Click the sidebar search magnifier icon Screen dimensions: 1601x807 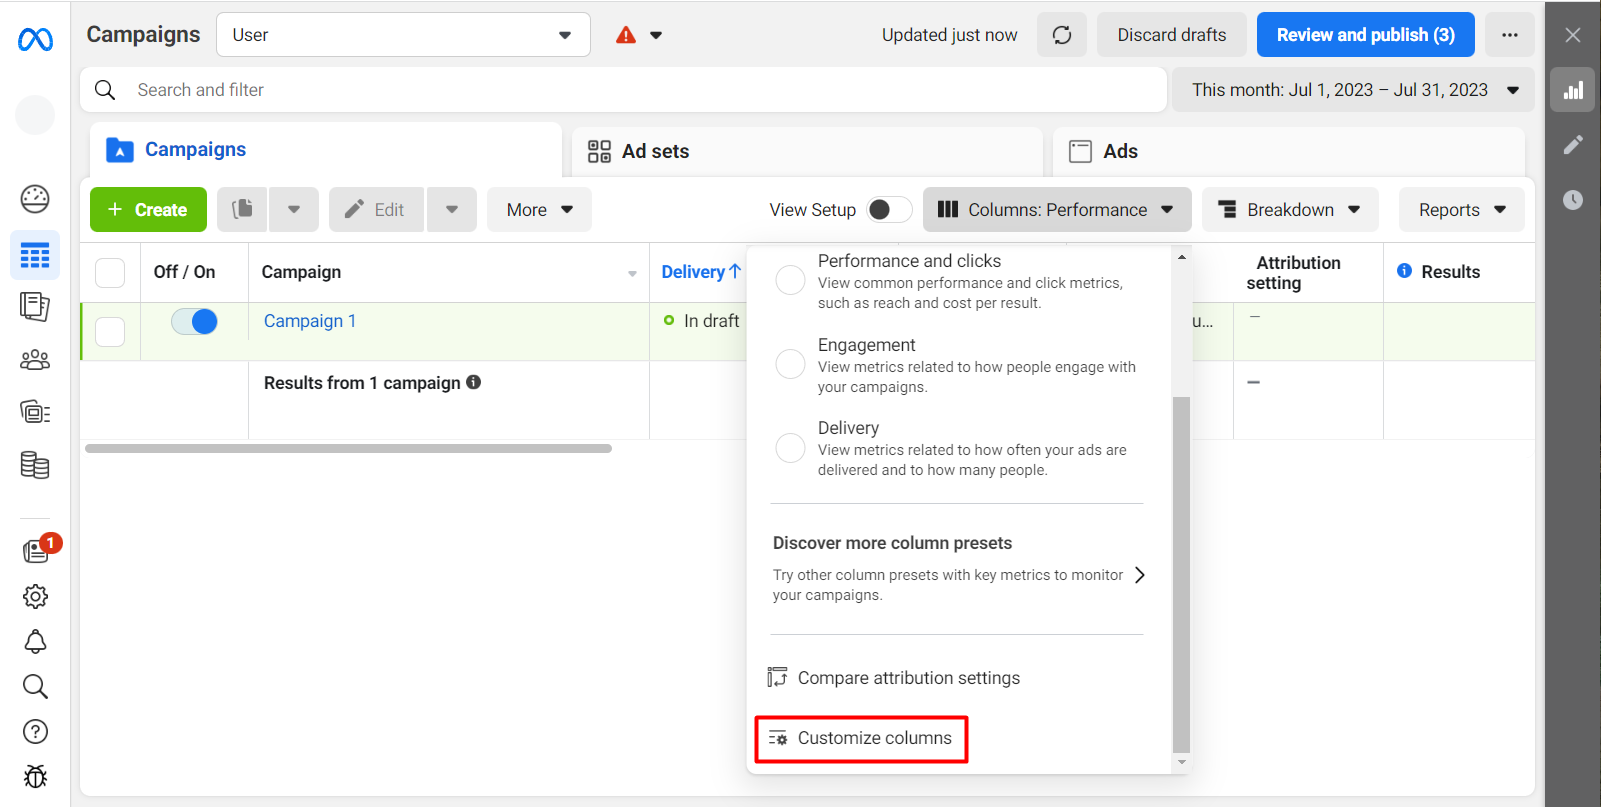click(35, 686)
